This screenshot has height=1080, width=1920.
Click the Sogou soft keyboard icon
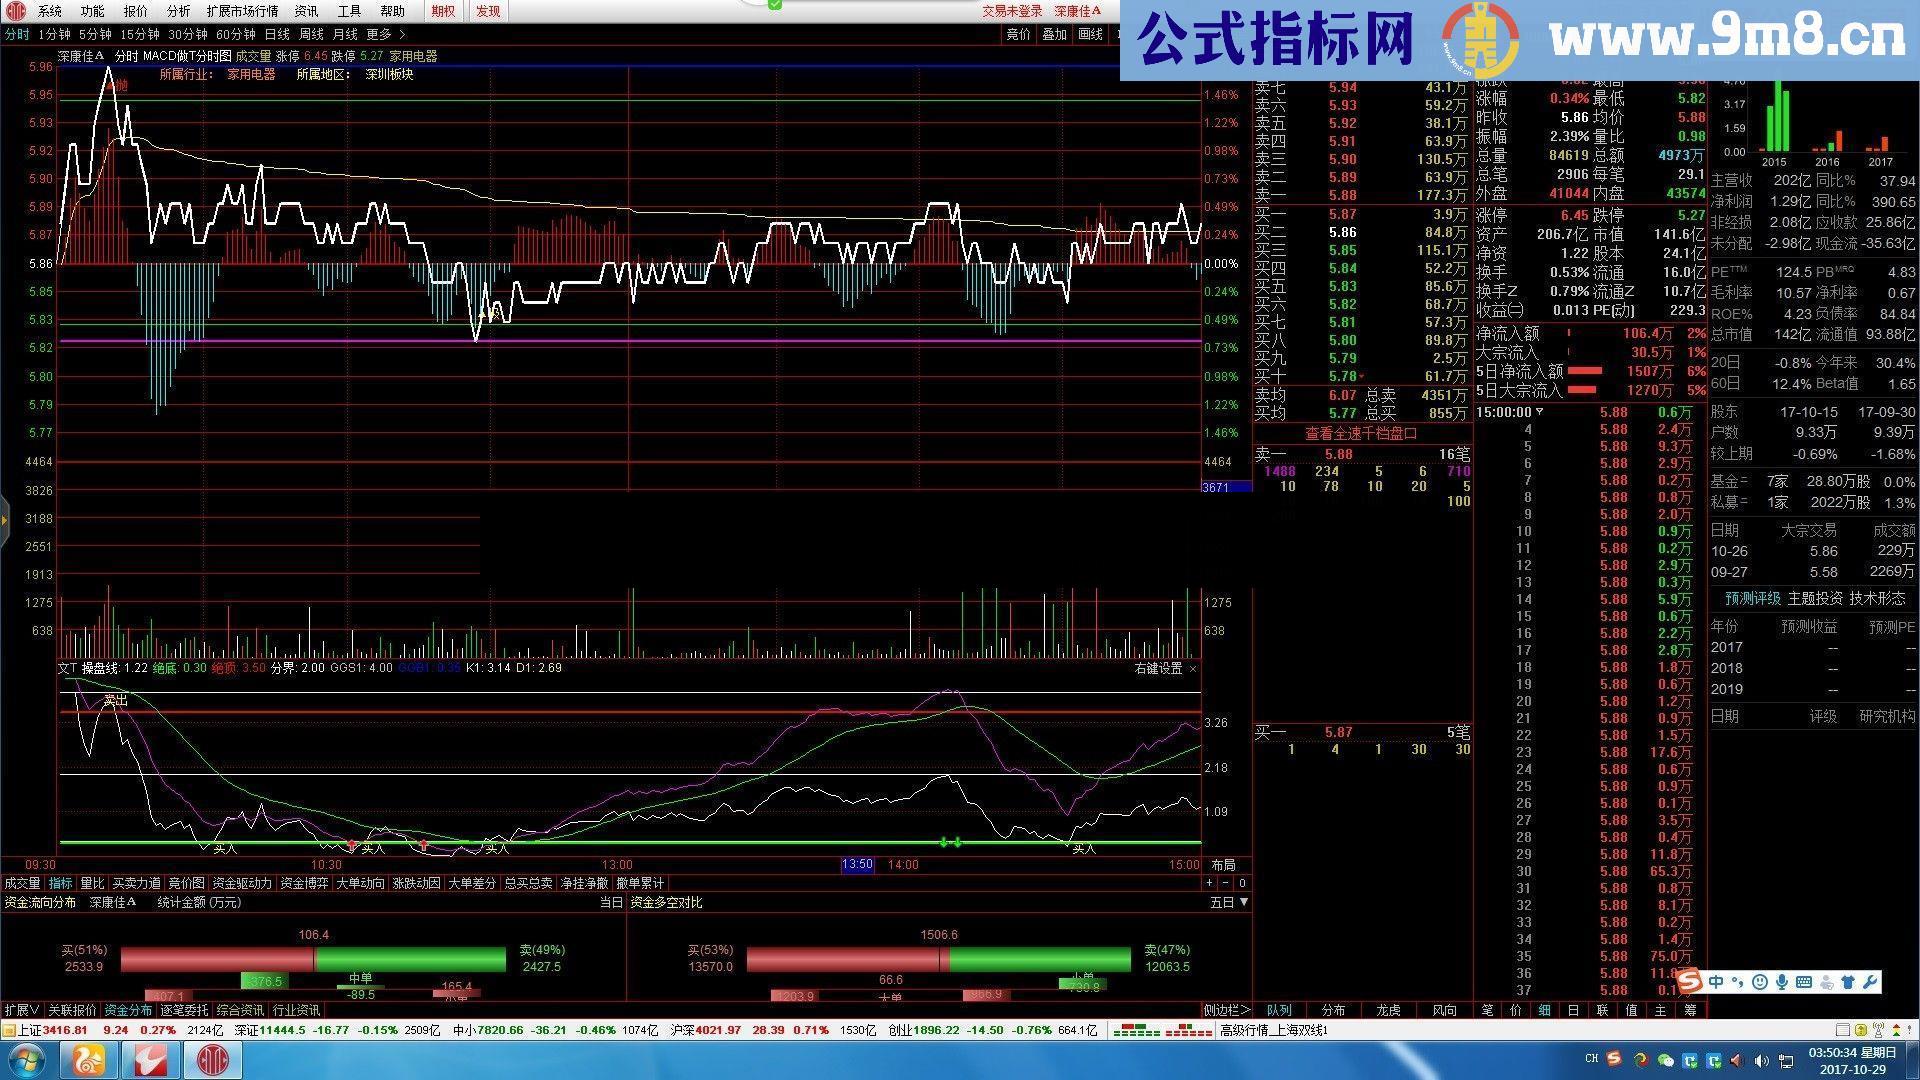(1804, 982)
